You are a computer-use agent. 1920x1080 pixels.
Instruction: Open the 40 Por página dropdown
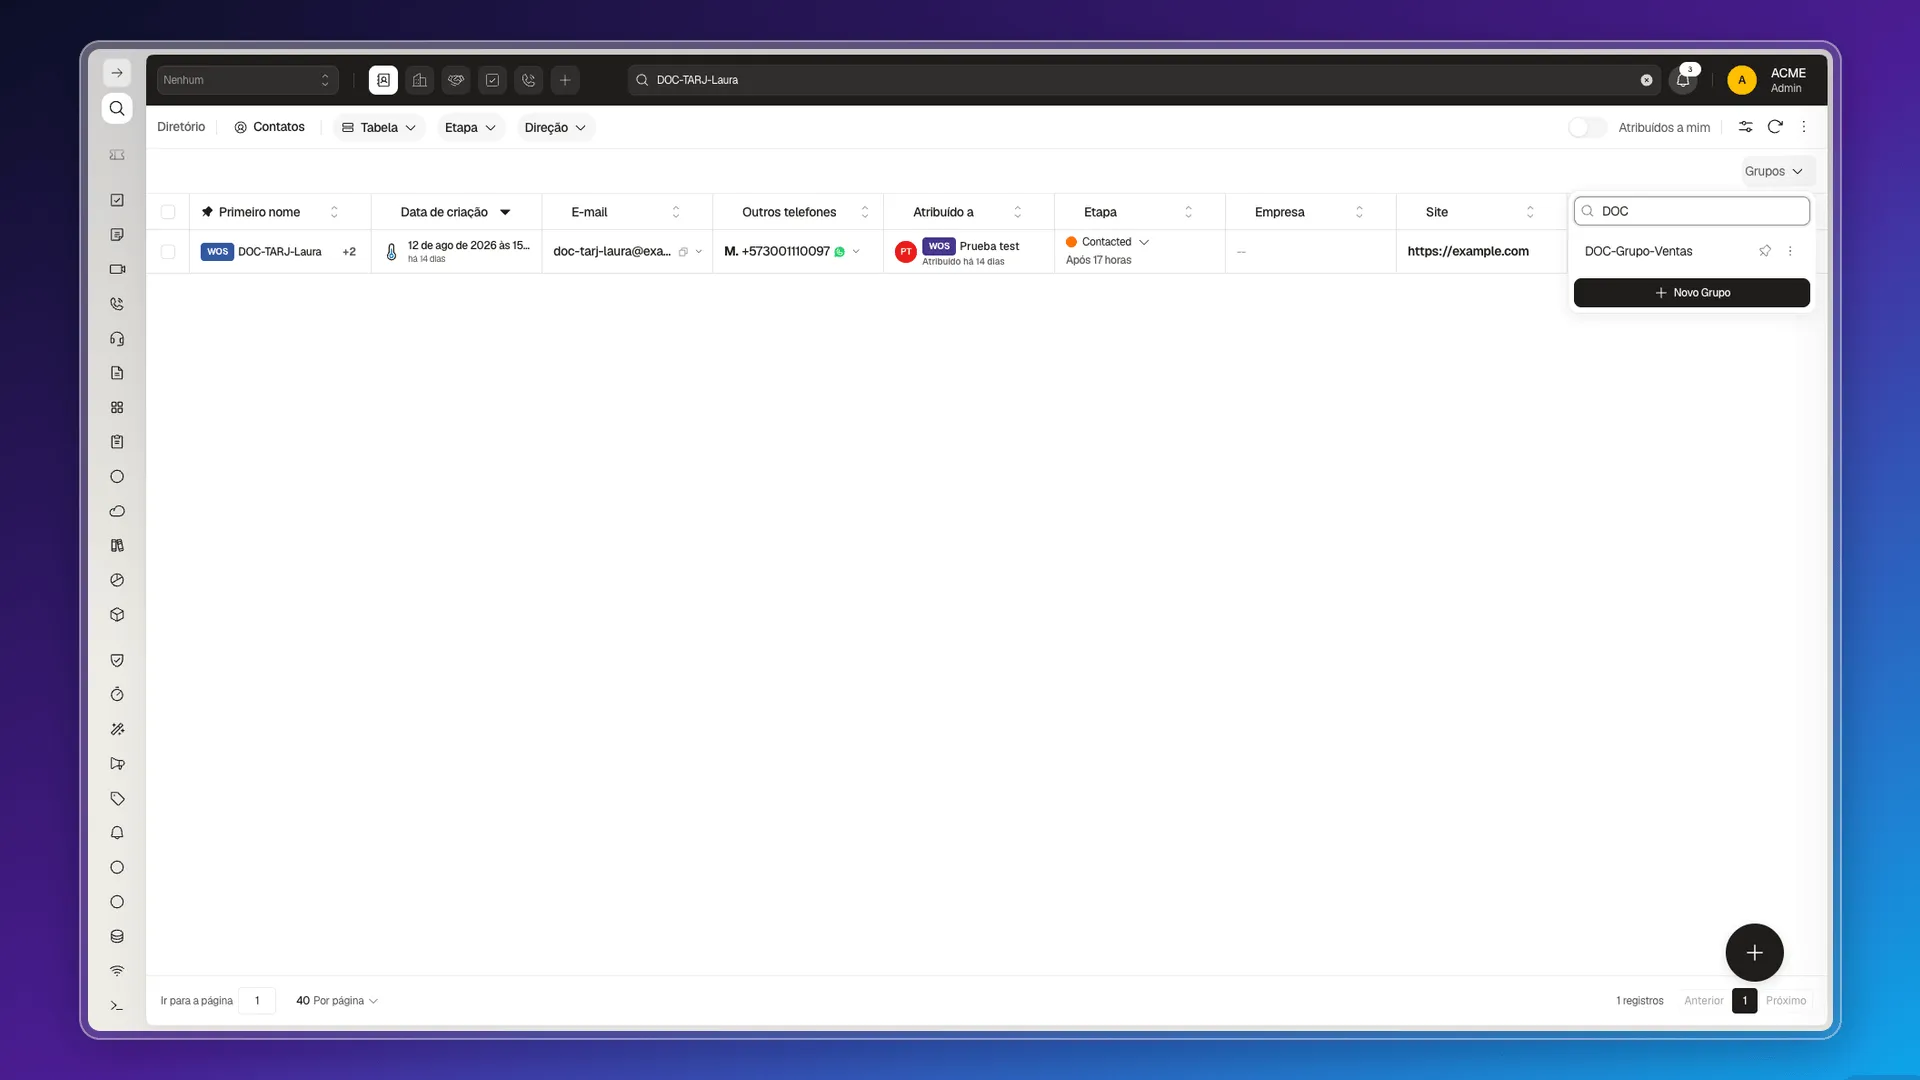click(x=336, y=1001)
